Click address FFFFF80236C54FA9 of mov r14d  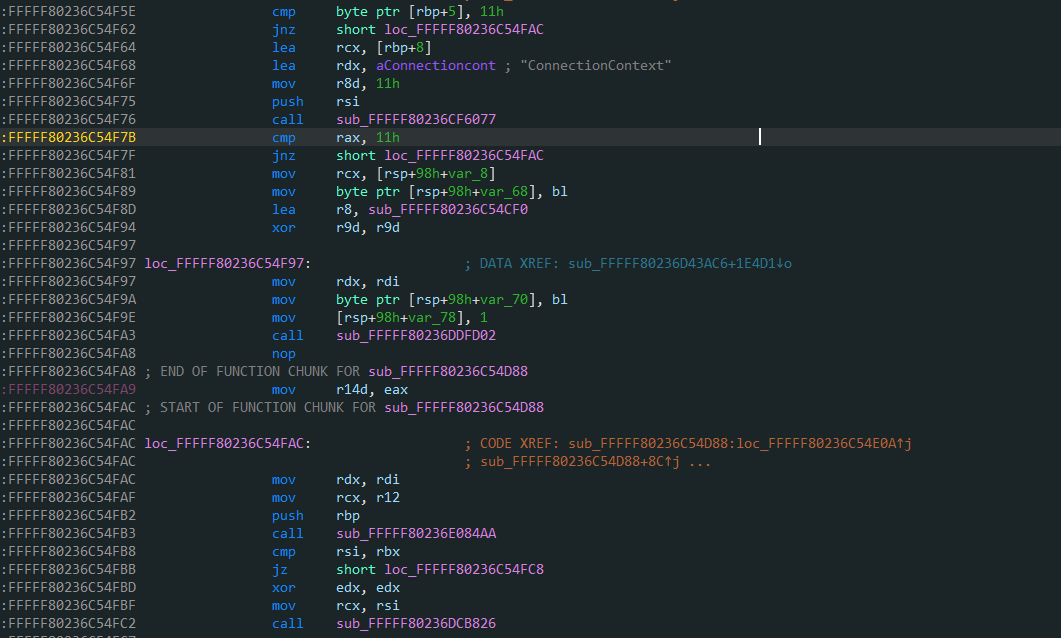[72, 389]
